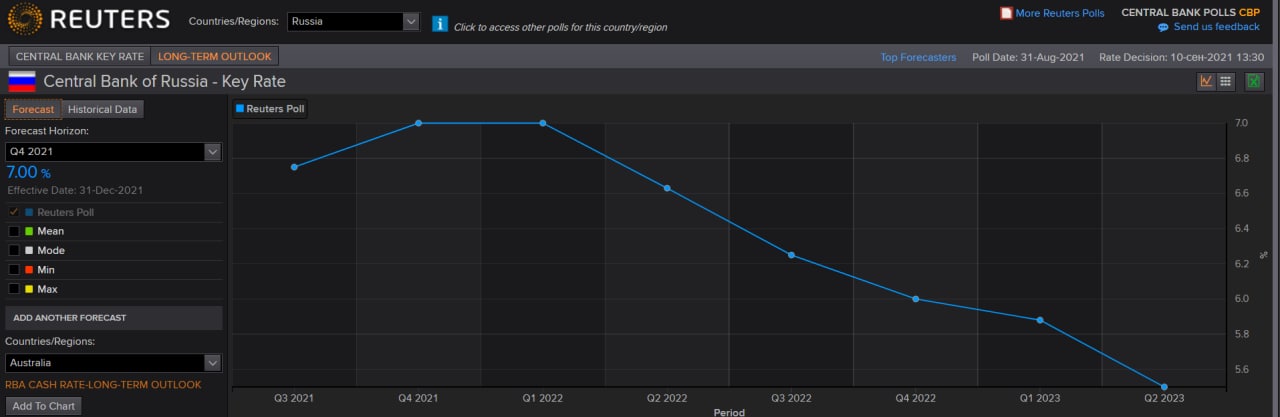Click the Q2 2023 data point
This screenshot has height=417, width=1280.
coord(1164,386)
